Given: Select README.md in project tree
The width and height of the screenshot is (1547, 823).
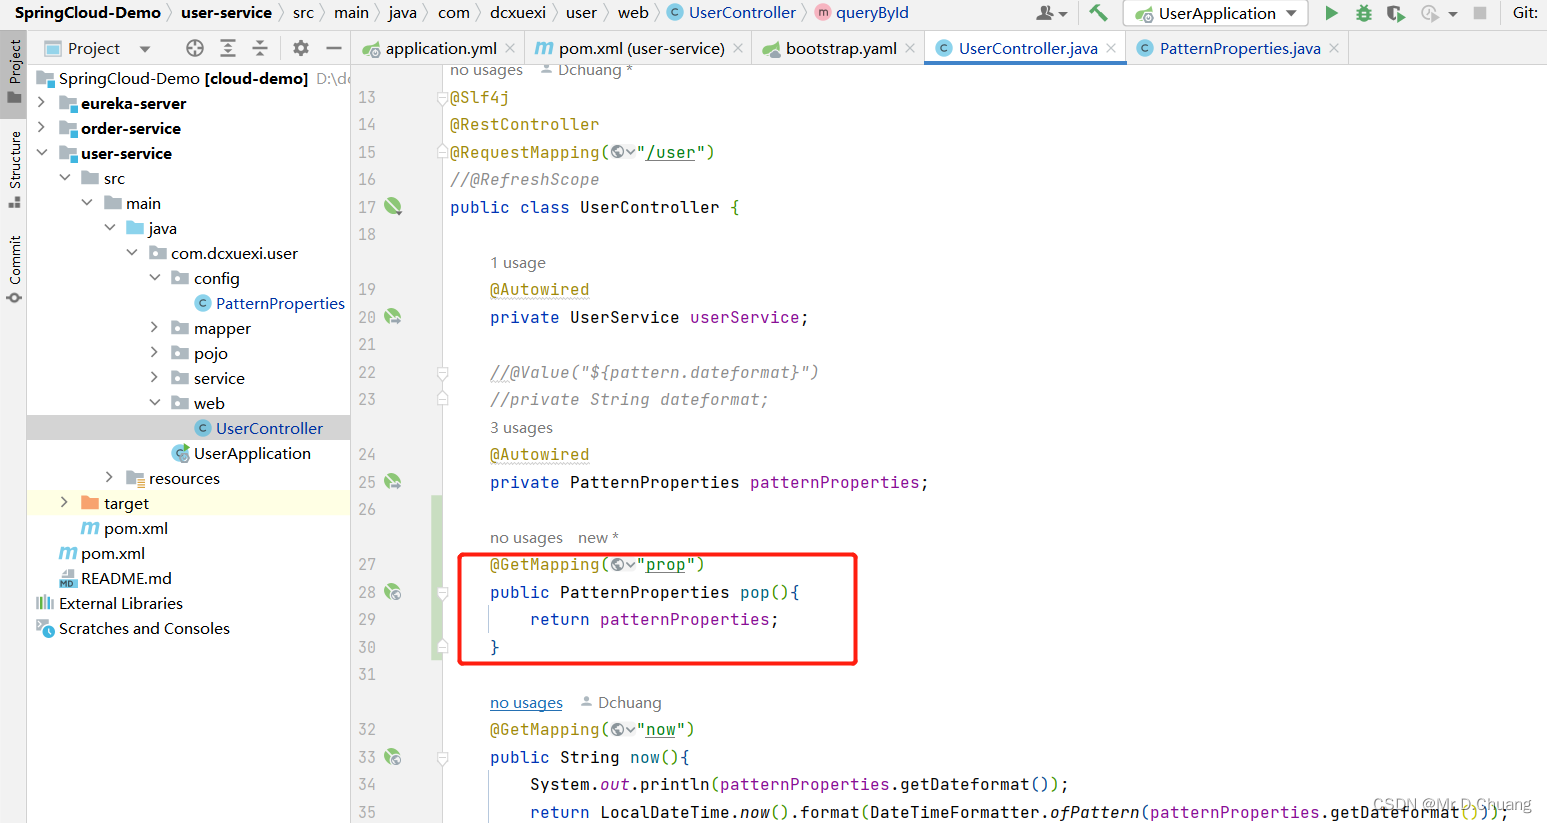Looking at the screenshot, I should click(x=126, y=578).
